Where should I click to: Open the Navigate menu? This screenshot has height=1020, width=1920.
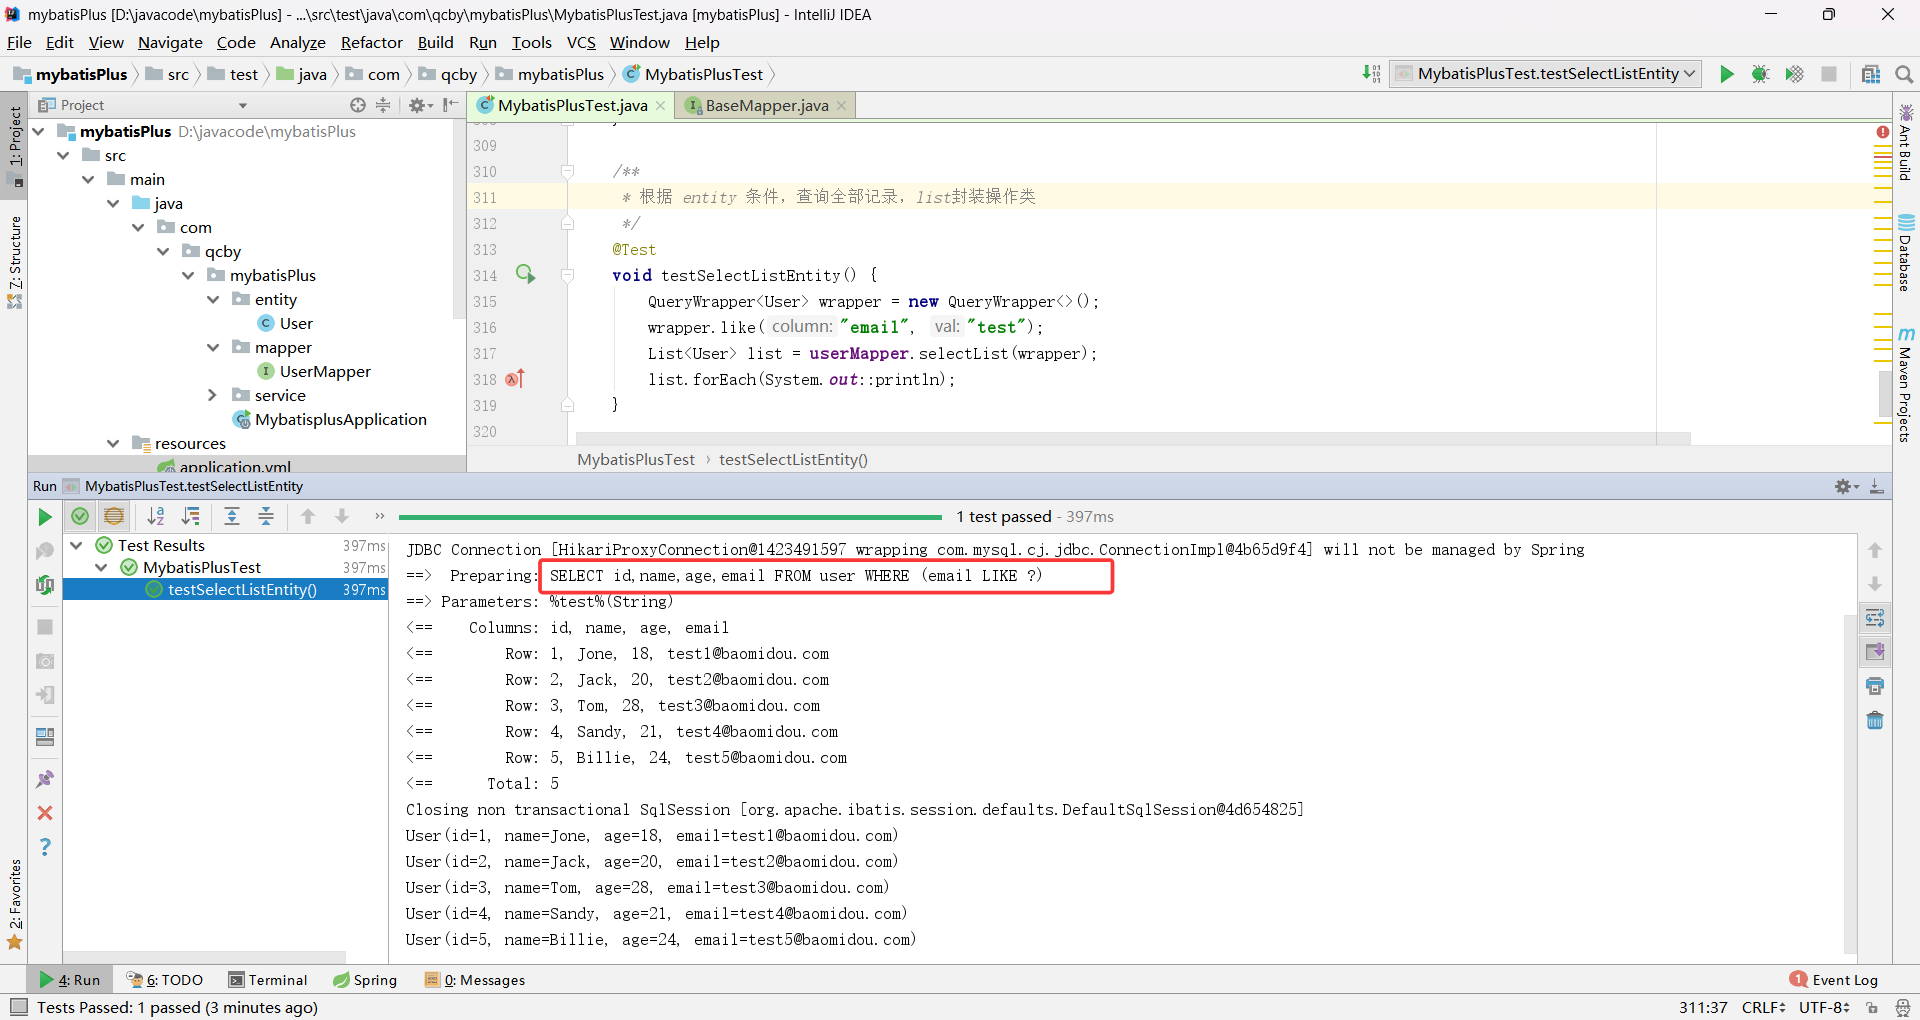(x=170, y=42)
